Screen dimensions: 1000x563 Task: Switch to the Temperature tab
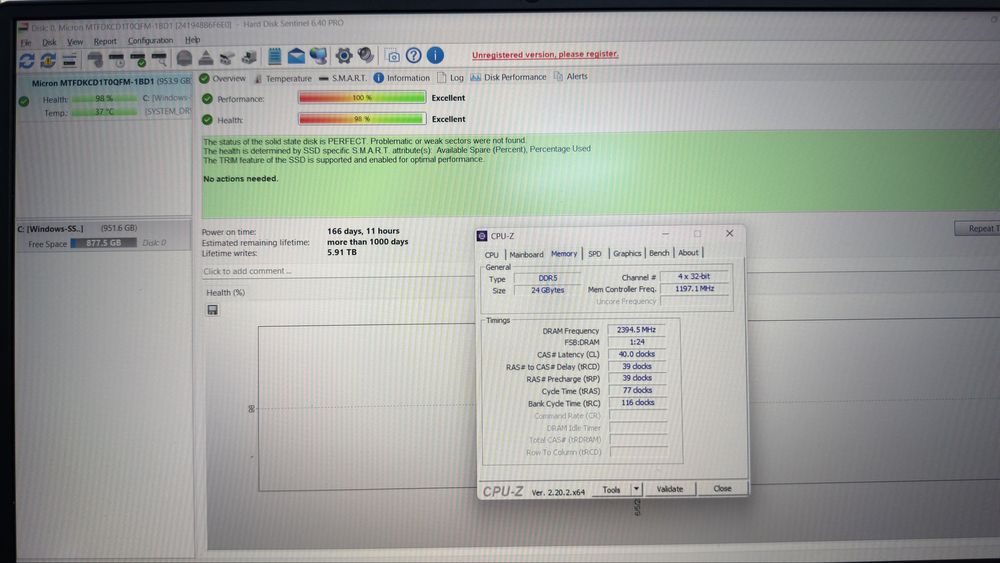pos(283,78)
